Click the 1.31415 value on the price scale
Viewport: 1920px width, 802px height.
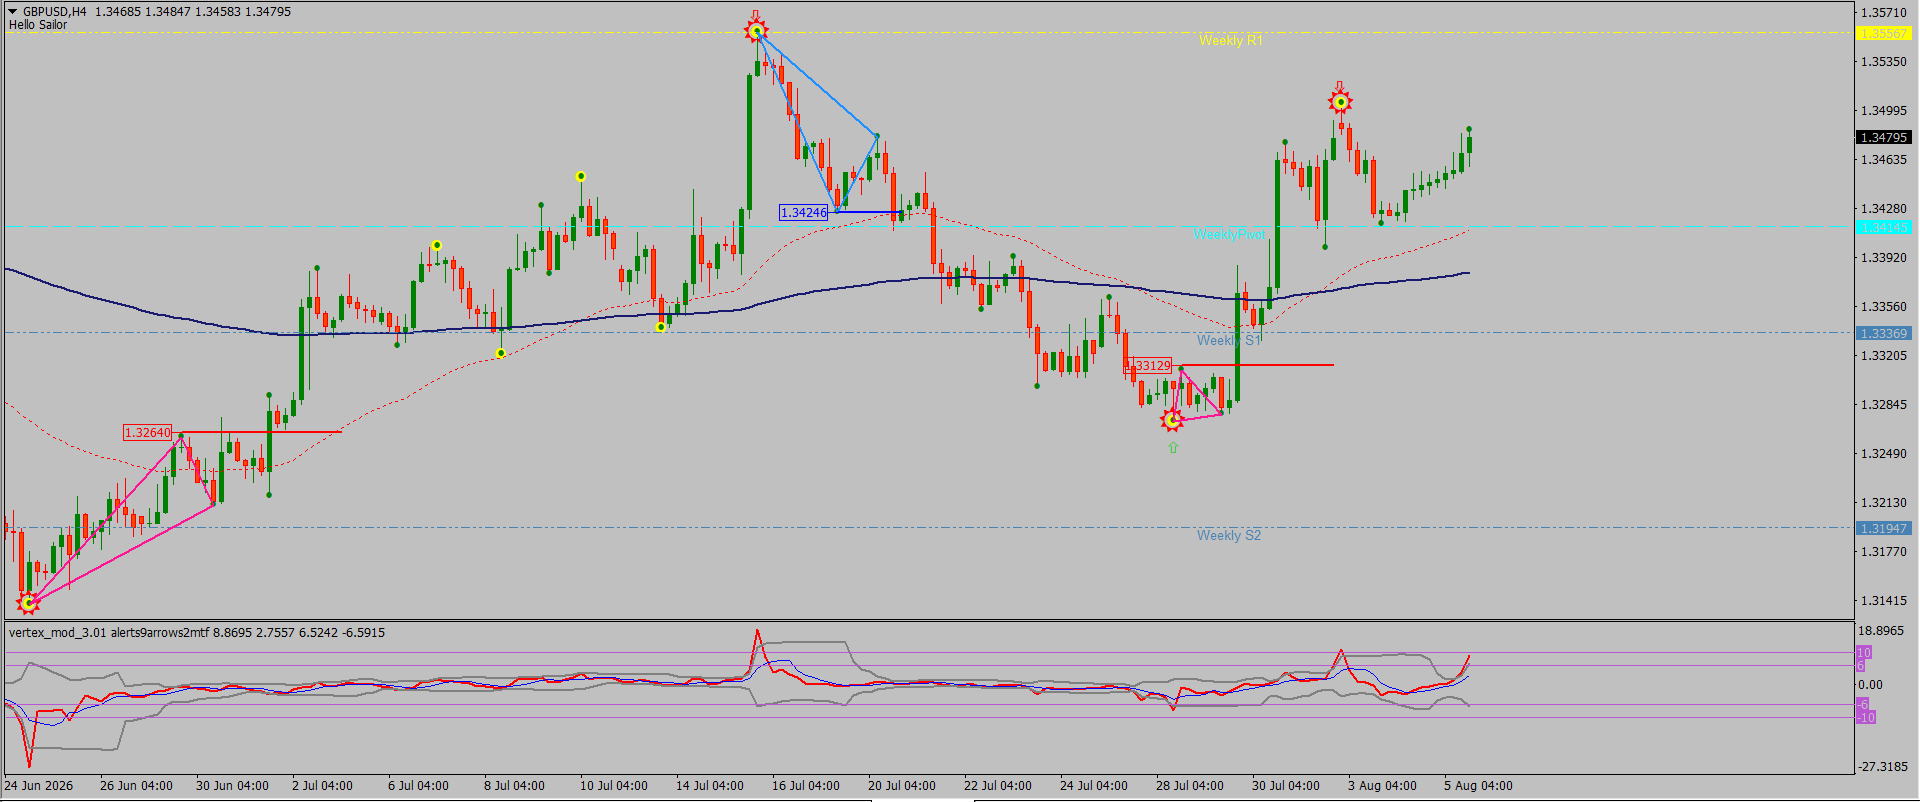1883,600
